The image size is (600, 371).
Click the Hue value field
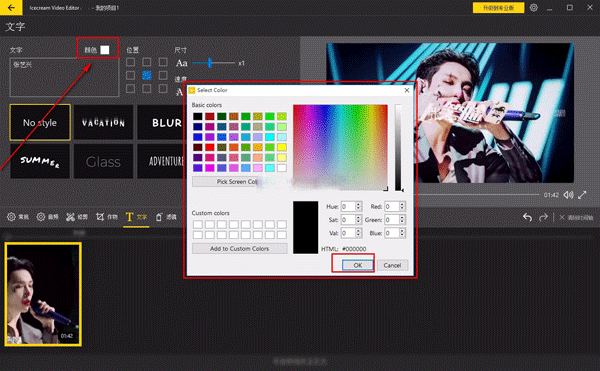(x=348, y=207)
